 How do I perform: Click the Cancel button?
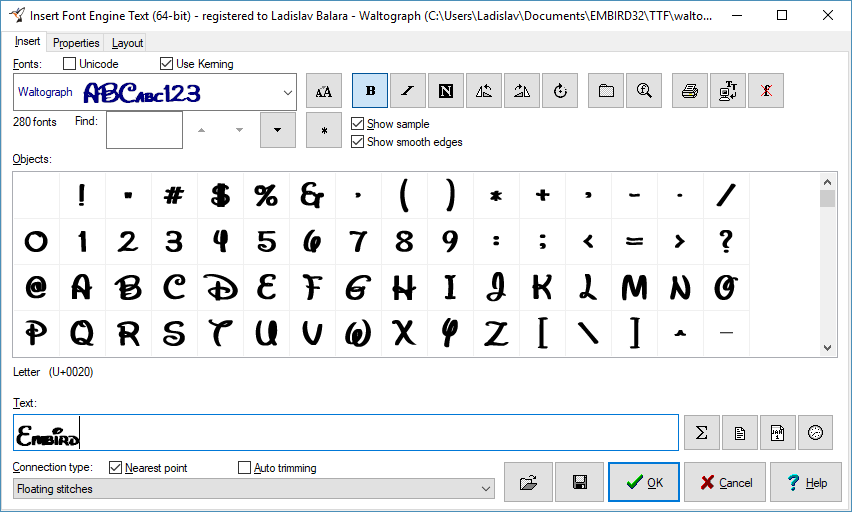(x=725, y=482)
